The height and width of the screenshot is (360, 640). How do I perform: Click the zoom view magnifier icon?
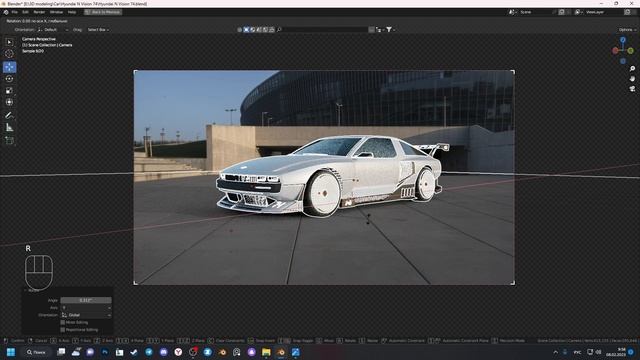(x=632, y=69)
